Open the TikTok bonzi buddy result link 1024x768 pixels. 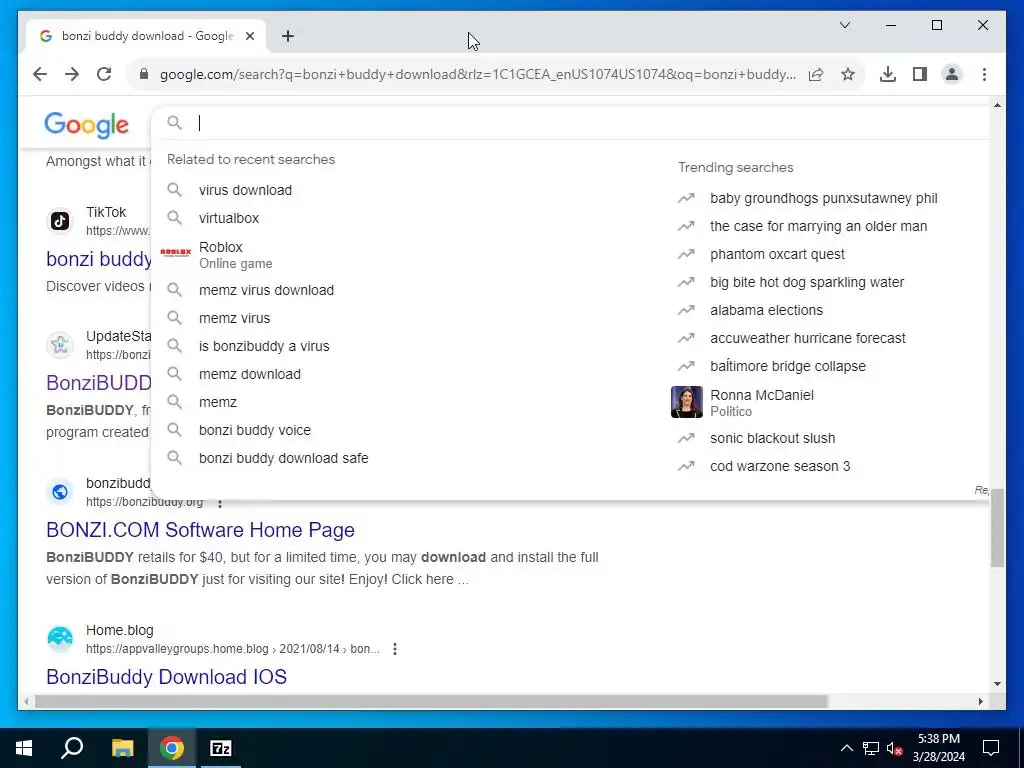pos(99,259)
